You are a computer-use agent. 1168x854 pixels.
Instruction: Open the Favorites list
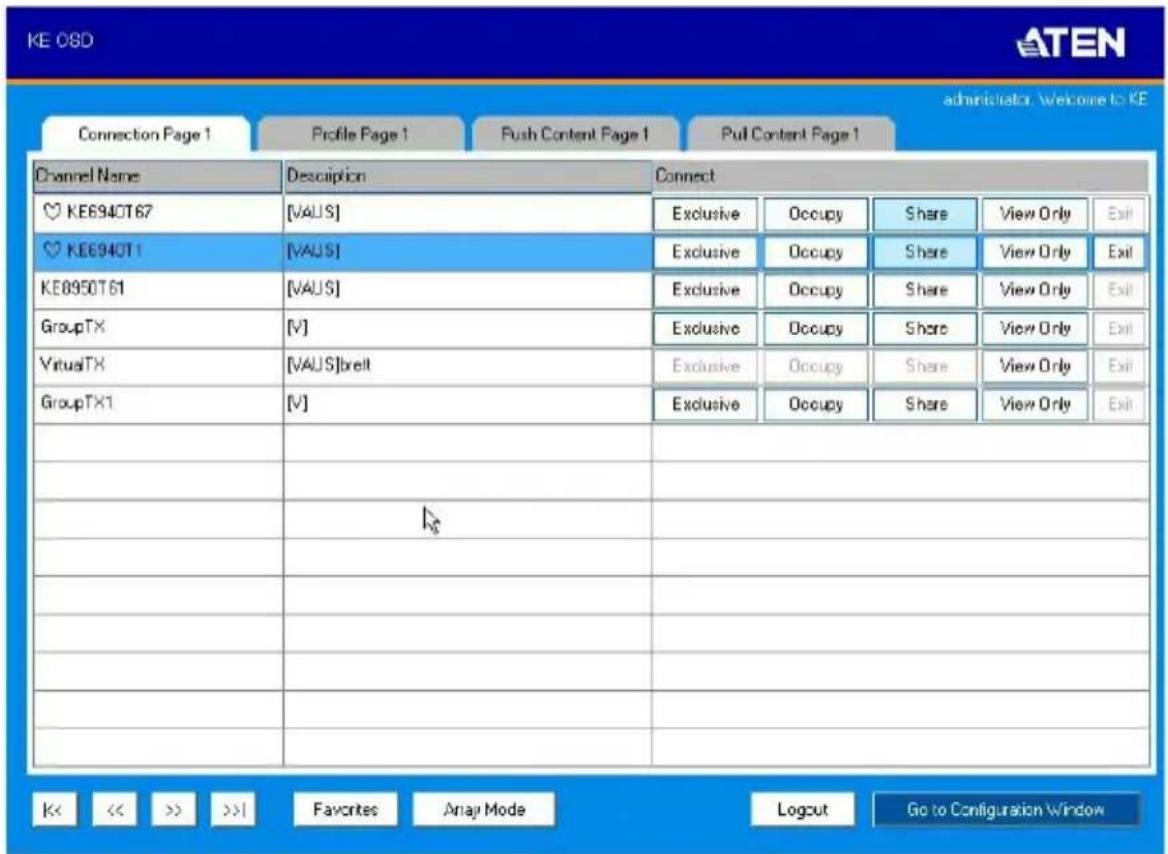(x=346, y=810)
